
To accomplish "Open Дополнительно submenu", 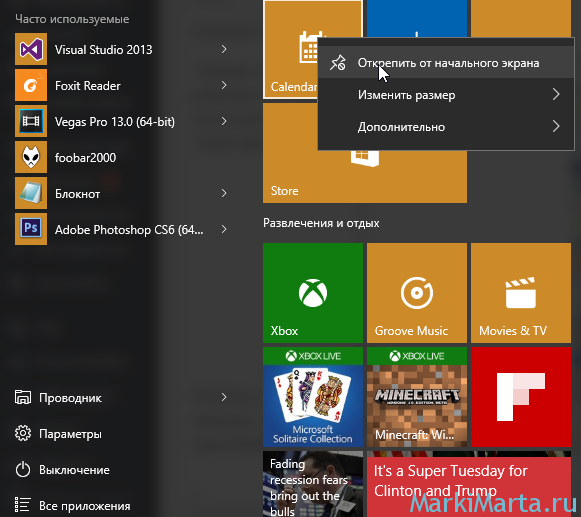I will [446, 127].
